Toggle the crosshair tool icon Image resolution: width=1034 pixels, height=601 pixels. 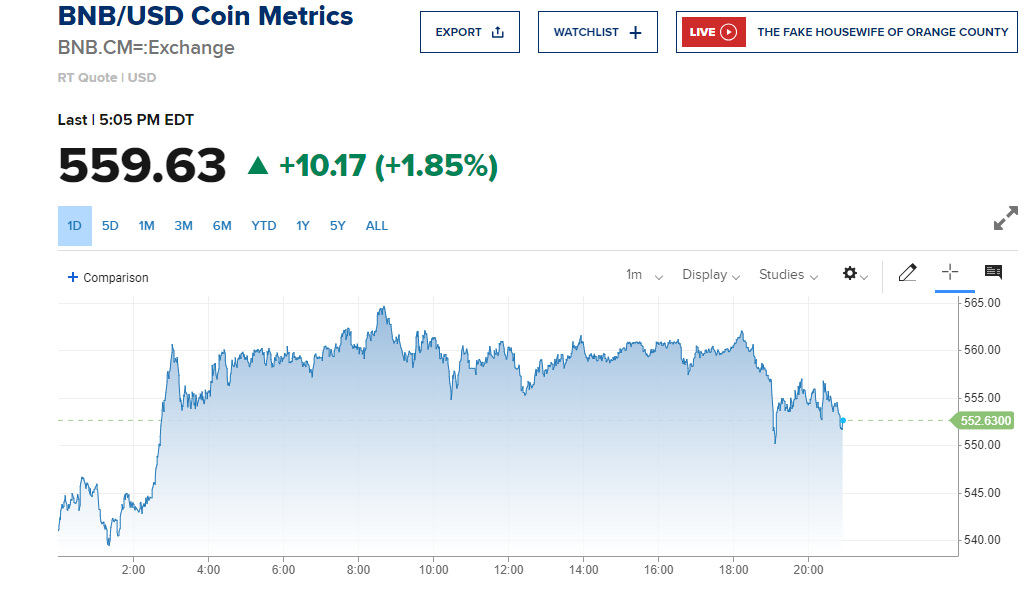coord(950,272)
